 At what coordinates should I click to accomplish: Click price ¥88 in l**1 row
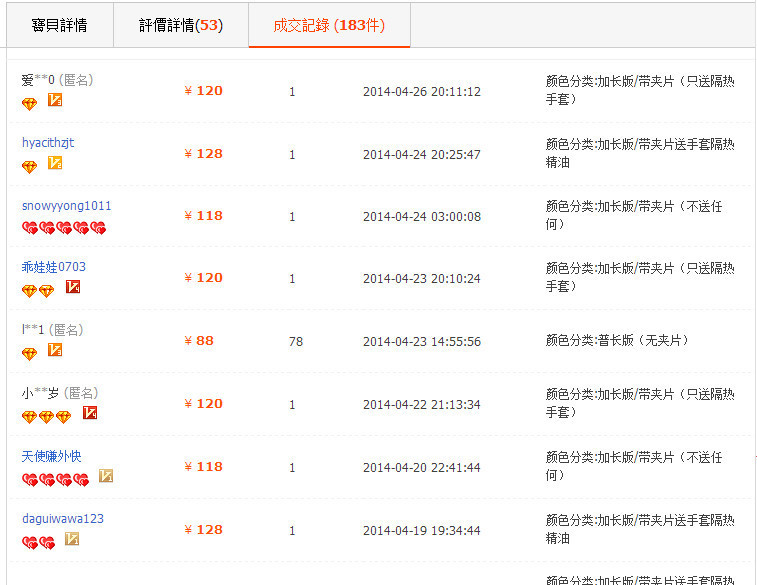coord(199,341)
